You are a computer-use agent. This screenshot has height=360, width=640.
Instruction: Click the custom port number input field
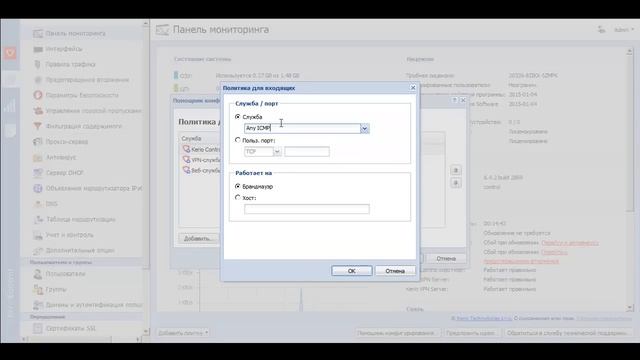click(307, 152)
